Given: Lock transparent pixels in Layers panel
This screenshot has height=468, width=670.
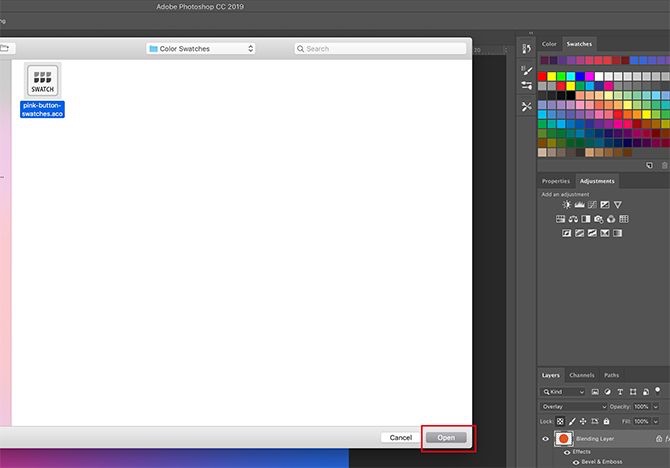Looking at the screenshot, I should point(562,421).
